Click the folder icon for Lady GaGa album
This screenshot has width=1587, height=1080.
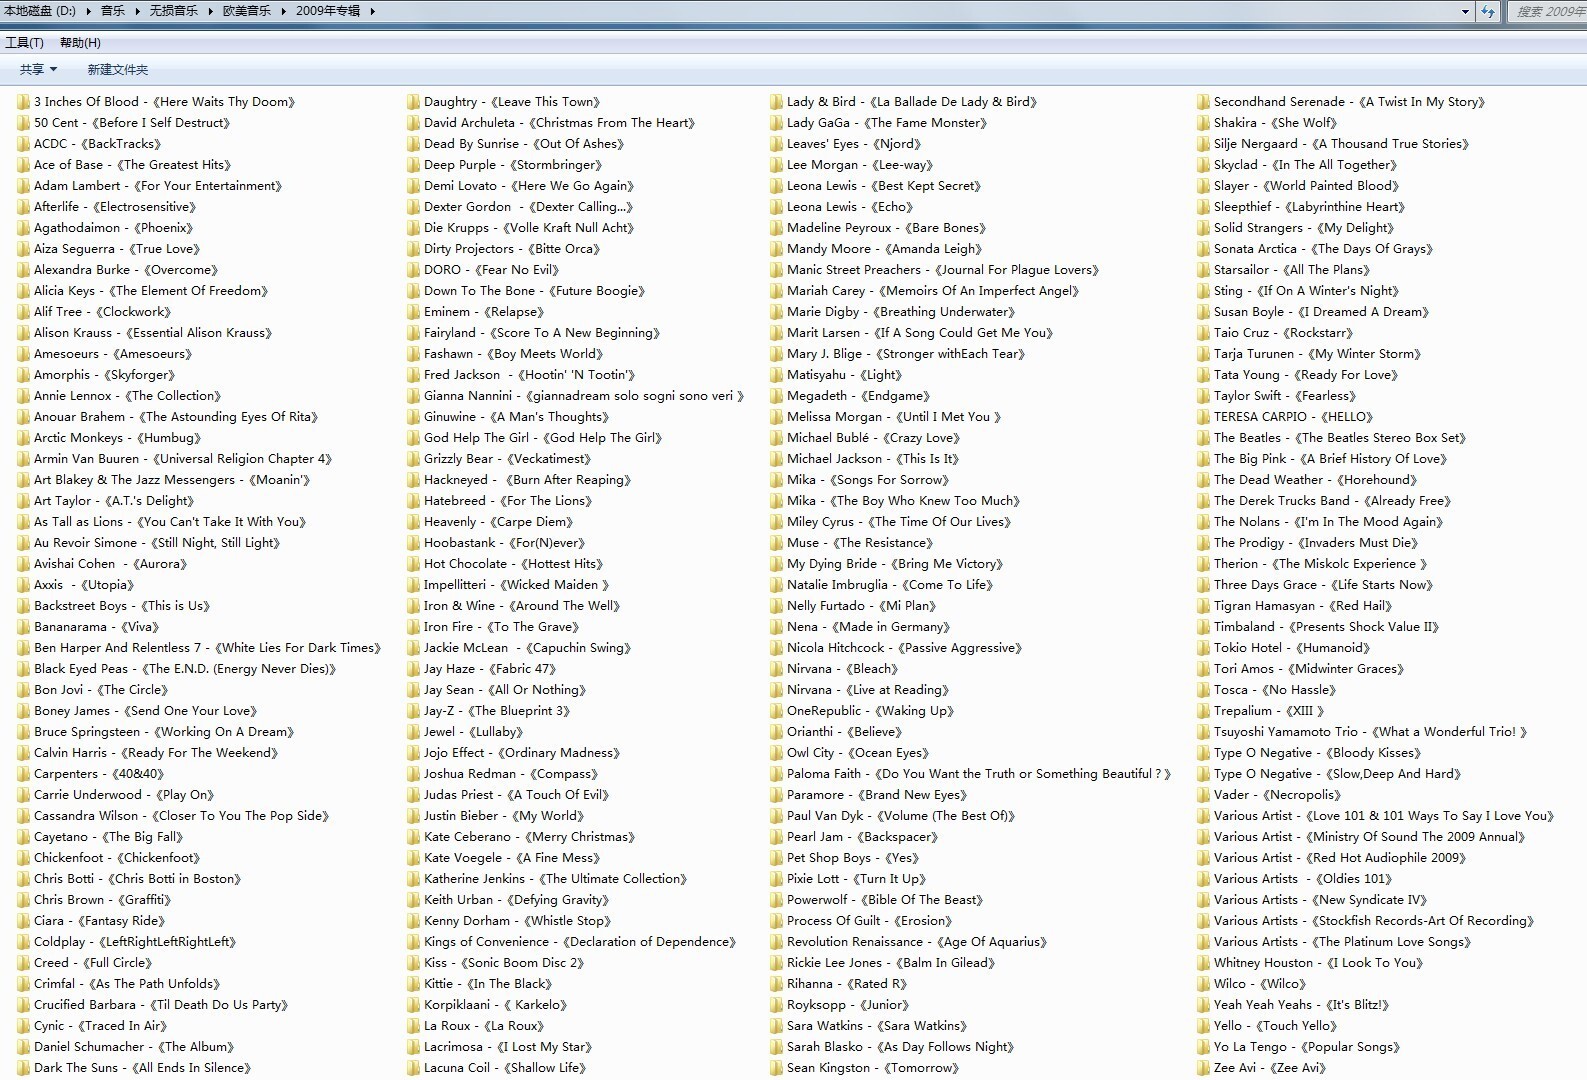pos(777,123)
